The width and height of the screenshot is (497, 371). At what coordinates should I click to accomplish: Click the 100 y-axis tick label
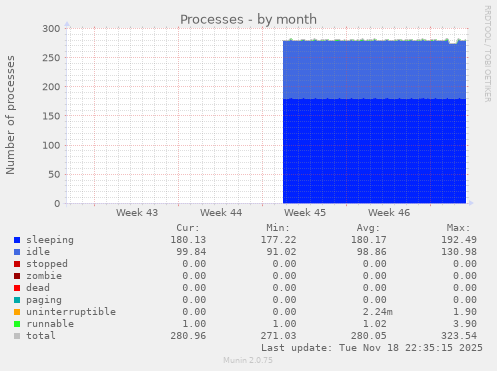click(51, 145)
